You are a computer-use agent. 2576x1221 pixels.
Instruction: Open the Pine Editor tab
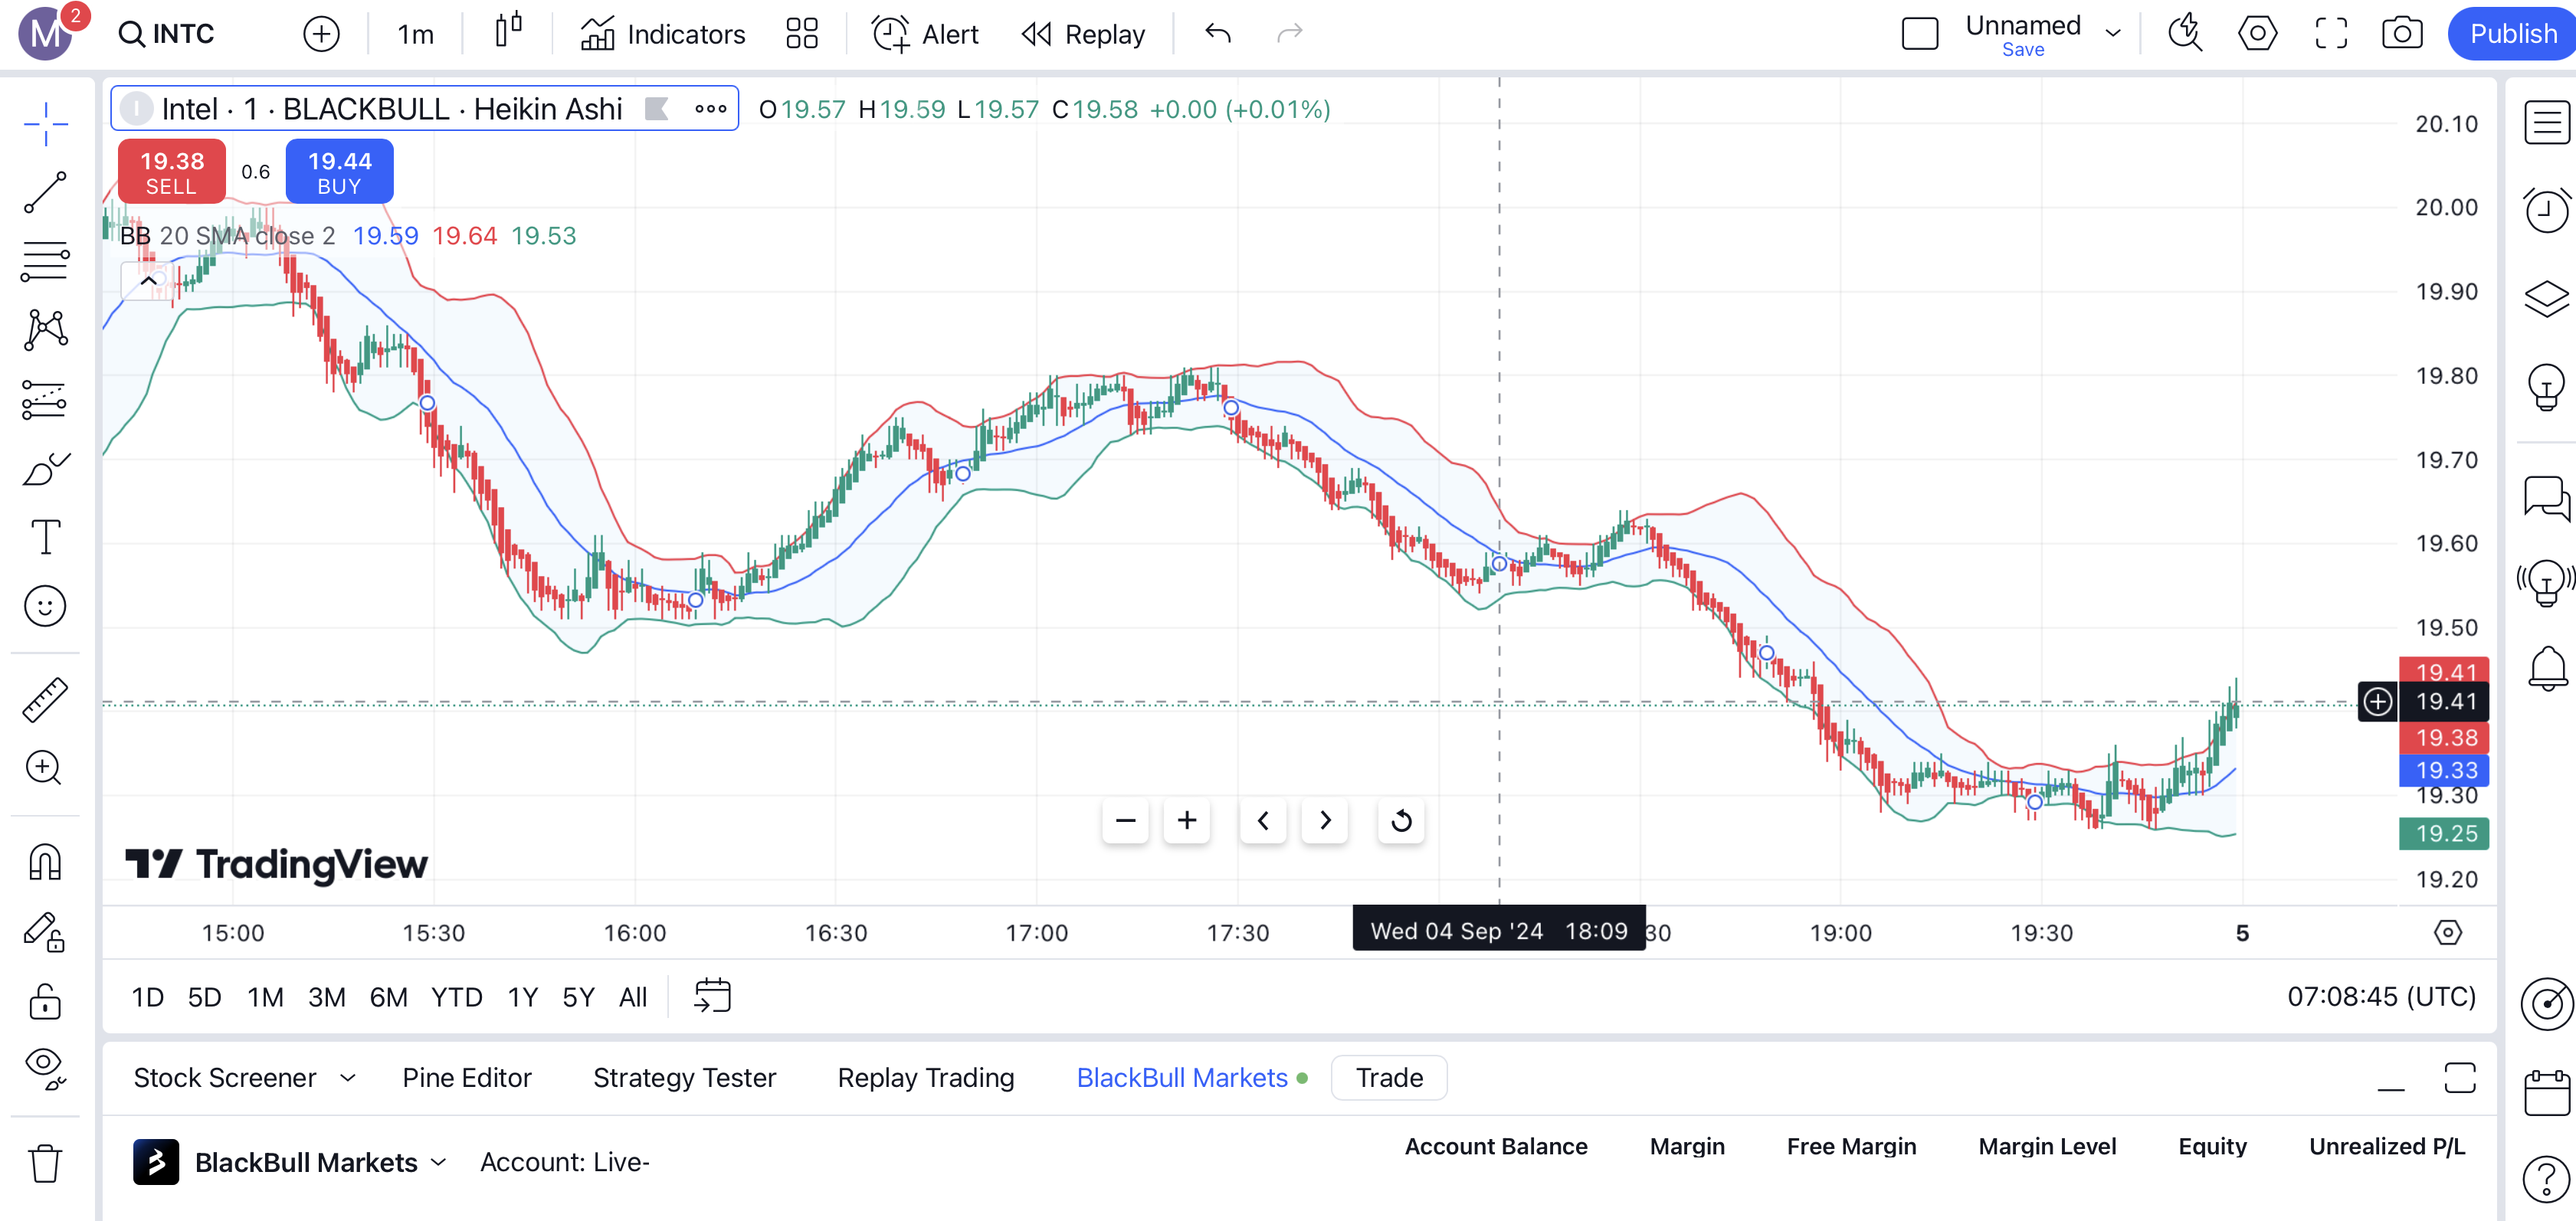click(466, 1078)
